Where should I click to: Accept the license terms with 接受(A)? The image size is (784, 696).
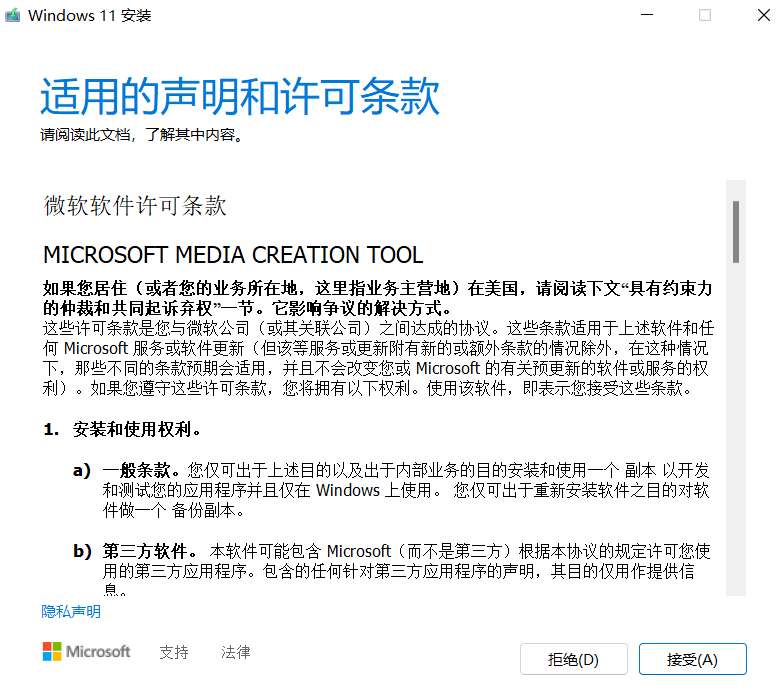coord(692,659)
